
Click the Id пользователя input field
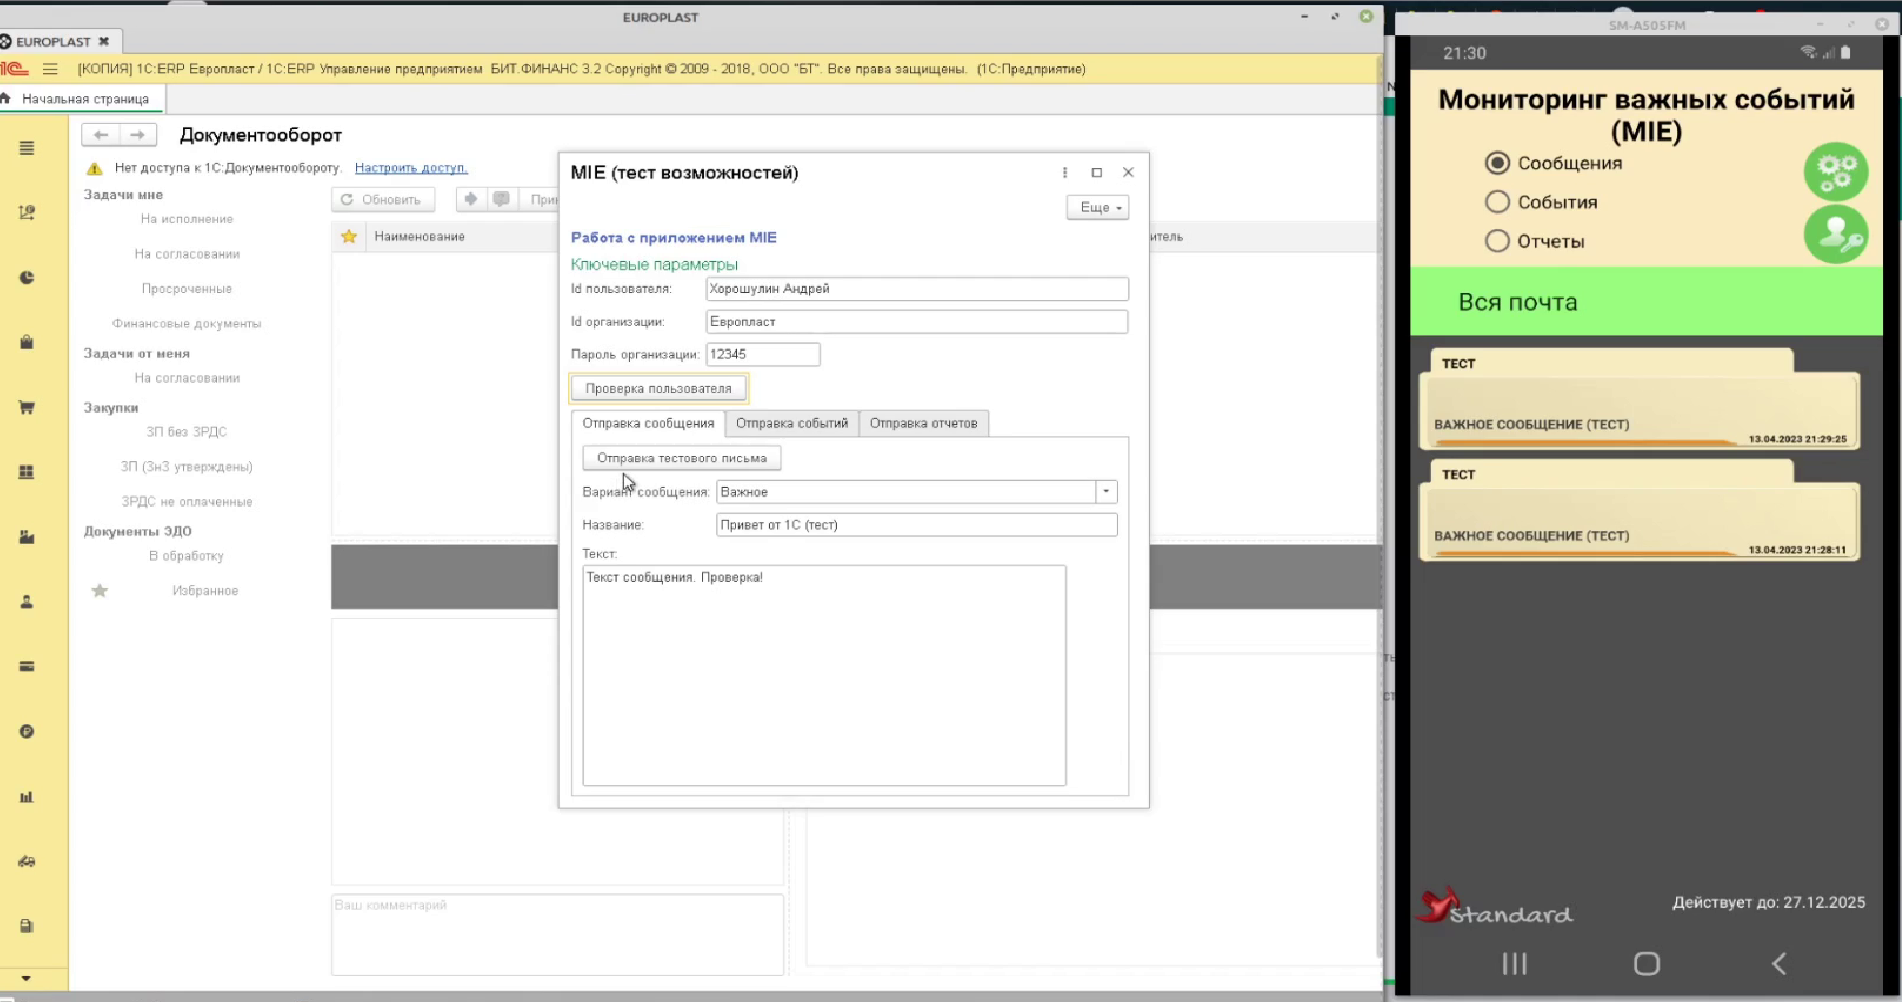917,289
